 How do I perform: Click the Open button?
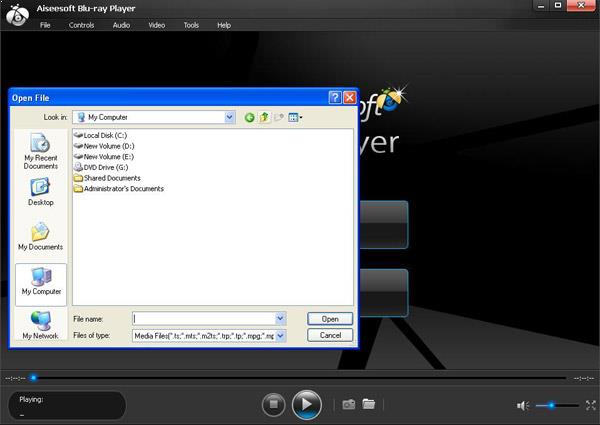[330, 319]
